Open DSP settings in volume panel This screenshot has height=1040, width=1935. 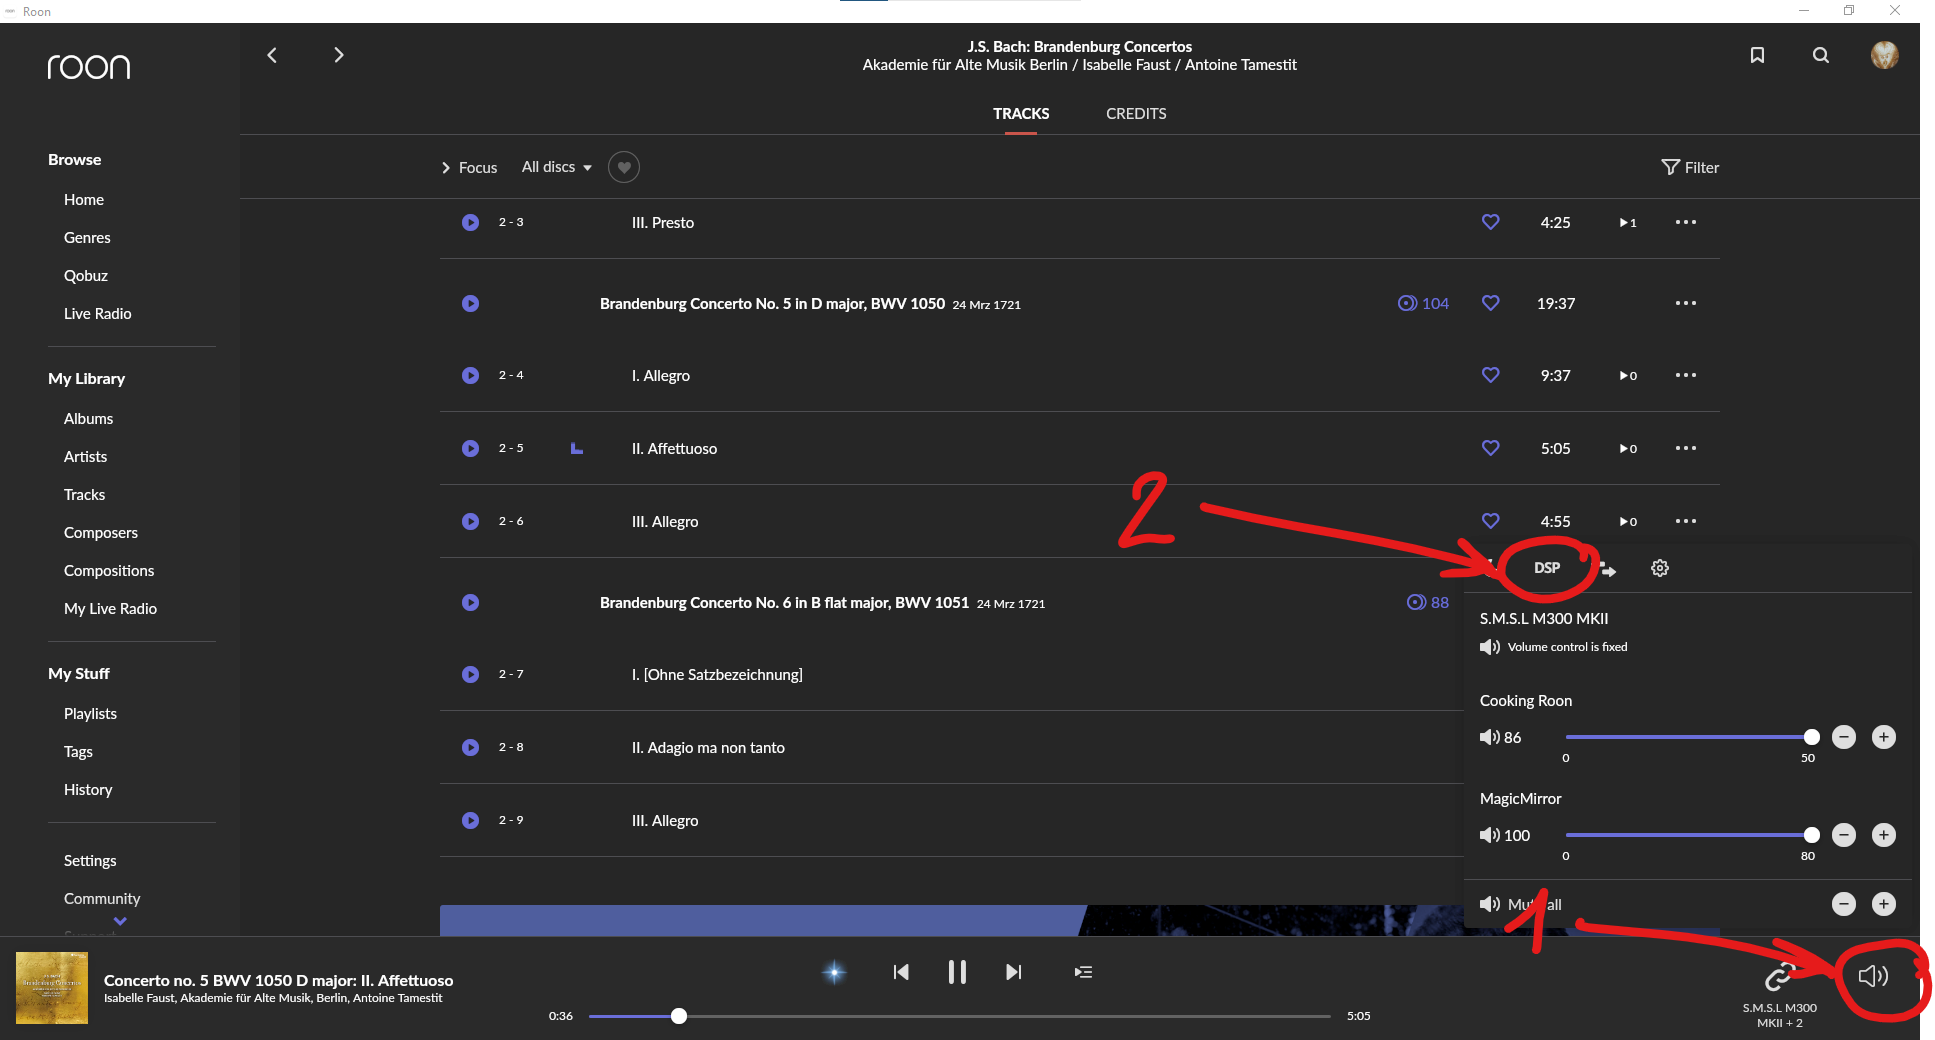1547,567
